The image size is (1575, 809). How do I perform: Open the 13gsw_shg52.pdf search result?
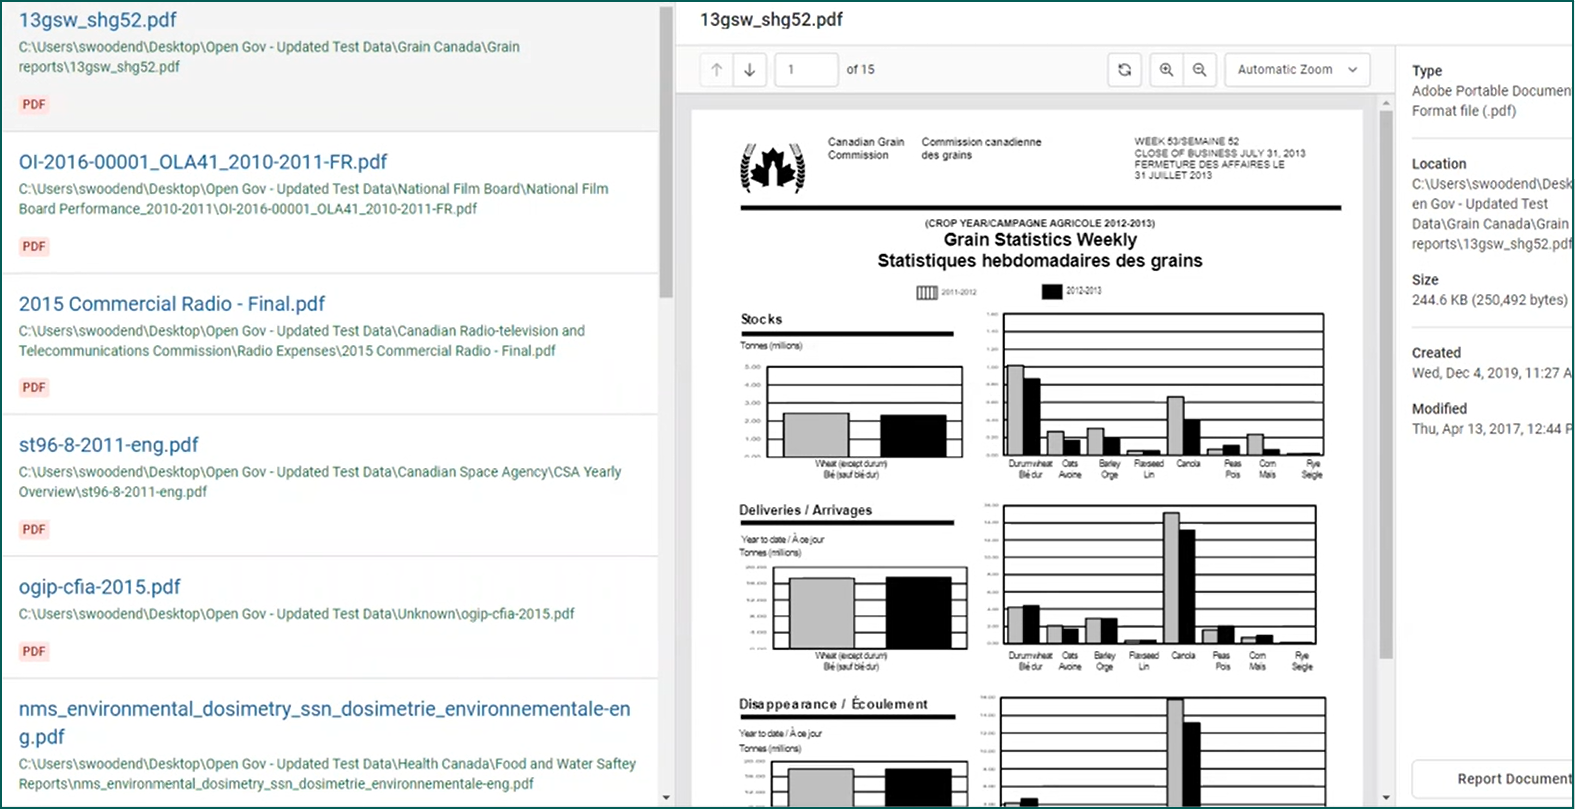click(x=98, y=20)
